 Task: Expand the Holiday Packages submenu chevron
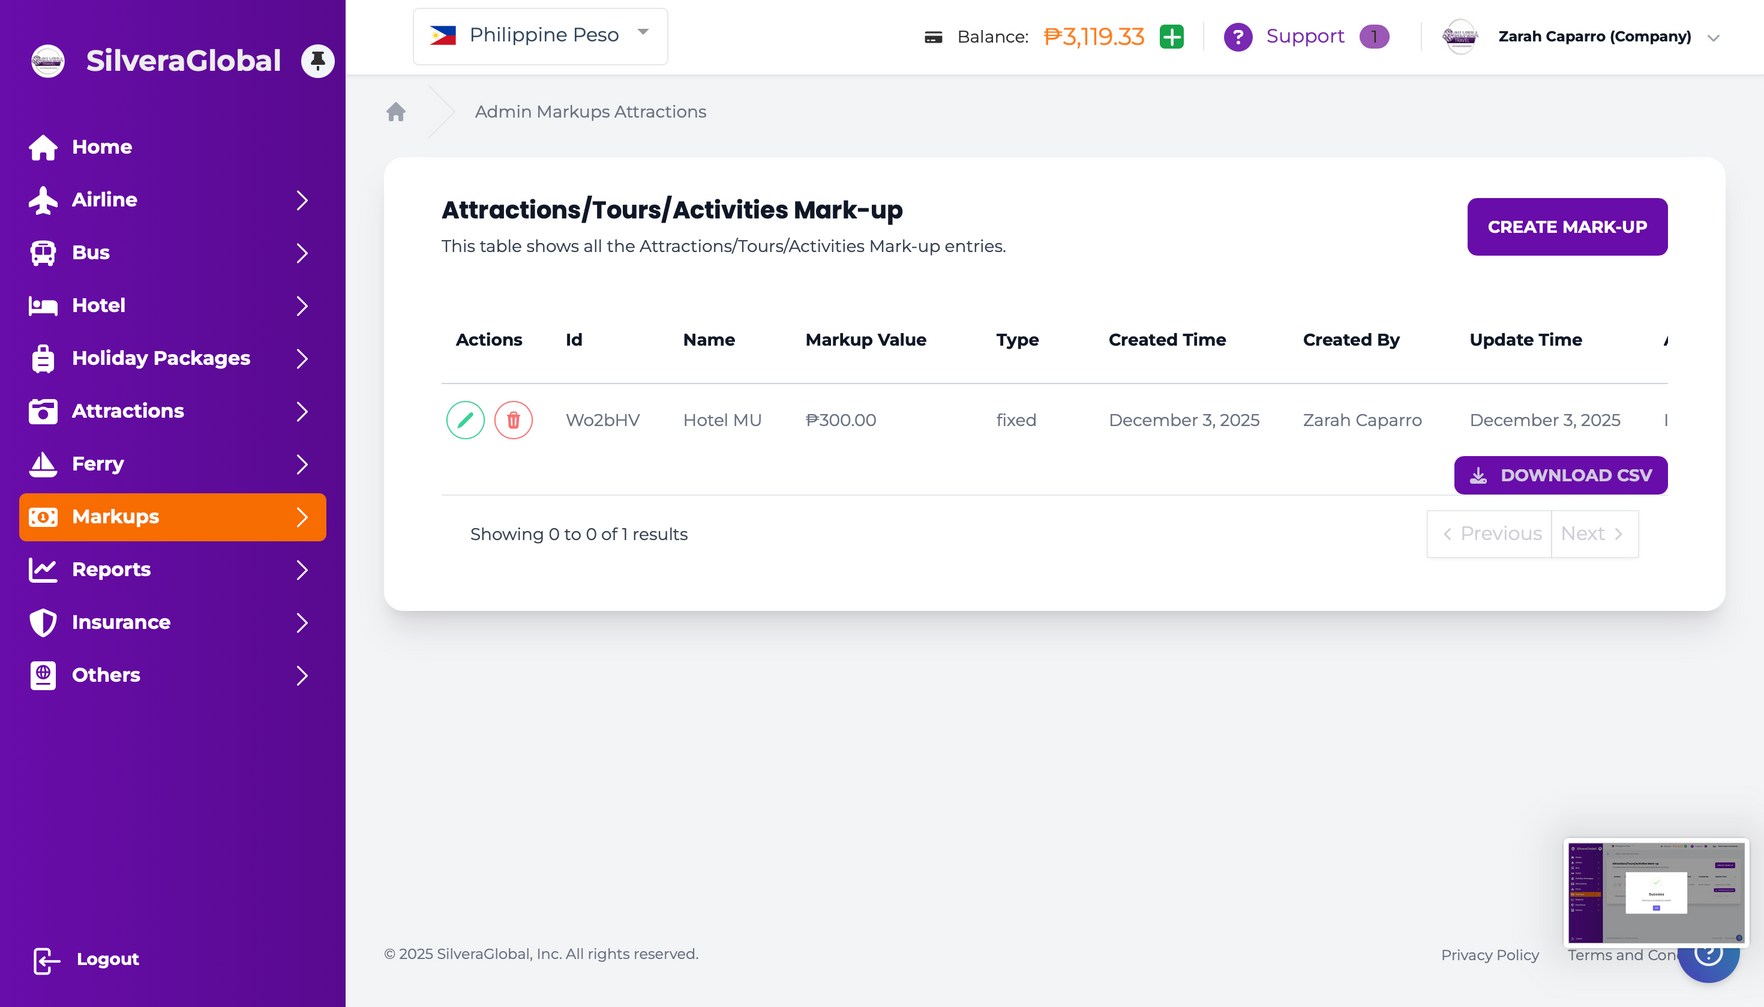[x=302, y=359]
